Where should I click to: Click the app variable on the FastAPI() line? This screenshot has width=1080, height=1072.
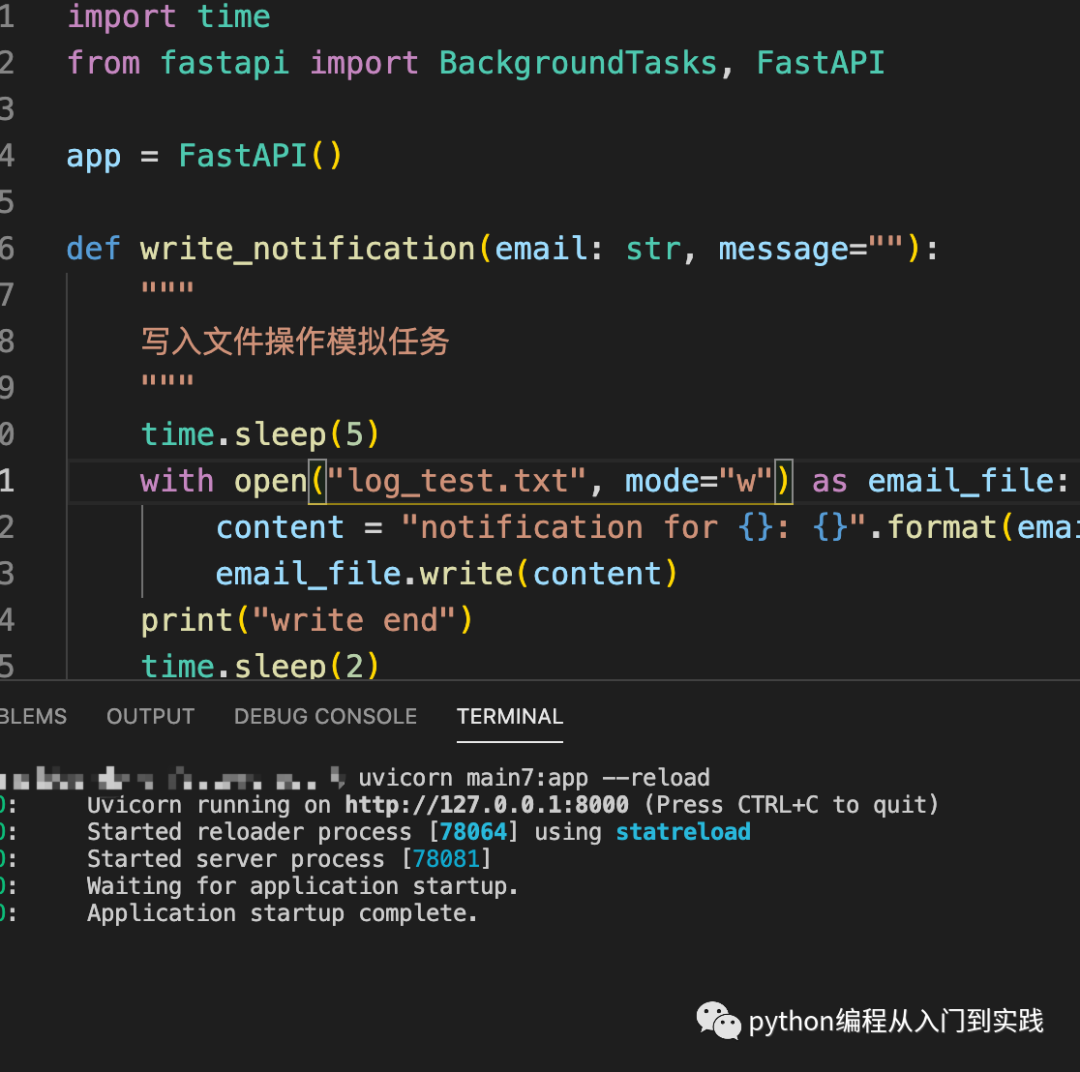(93, 156)
